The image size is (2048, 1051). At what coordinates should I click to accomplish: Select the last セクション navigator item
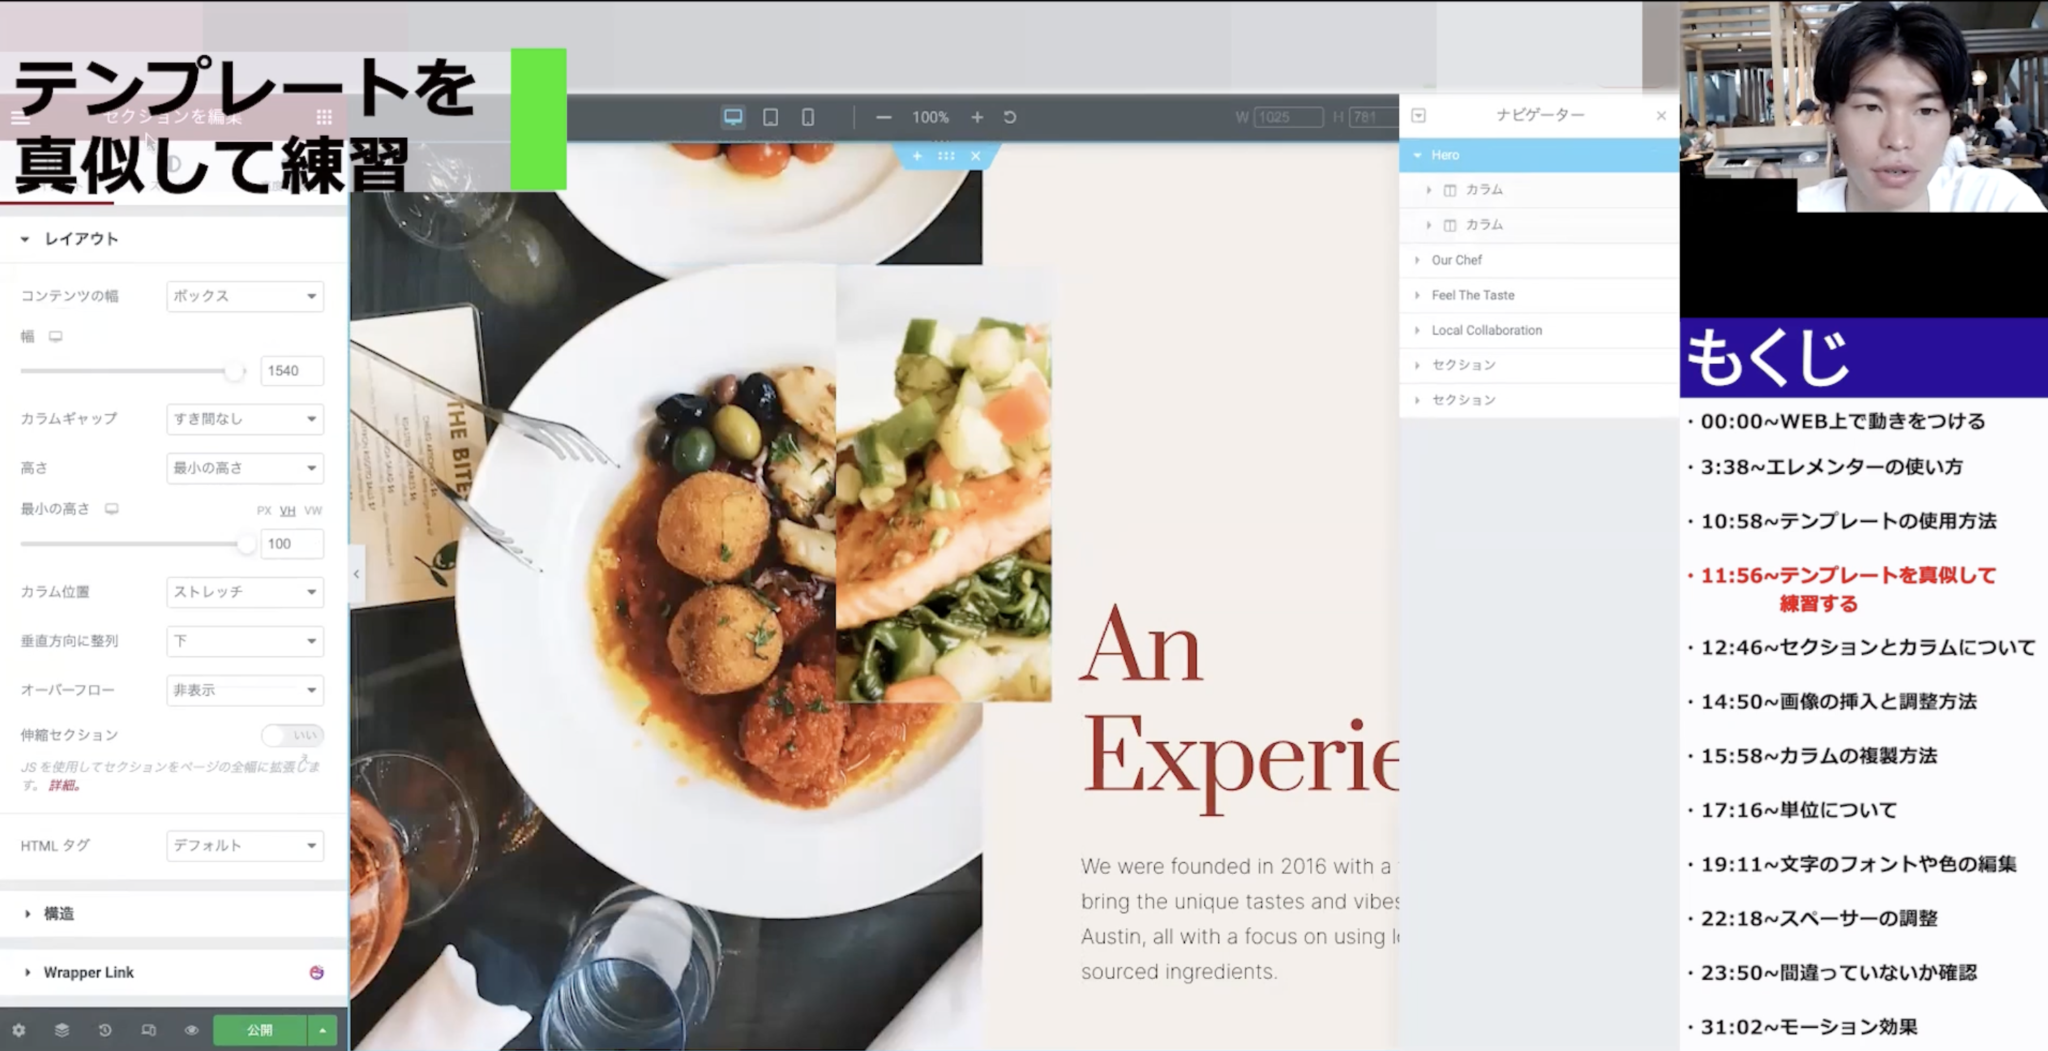[x=1539, y=400]
